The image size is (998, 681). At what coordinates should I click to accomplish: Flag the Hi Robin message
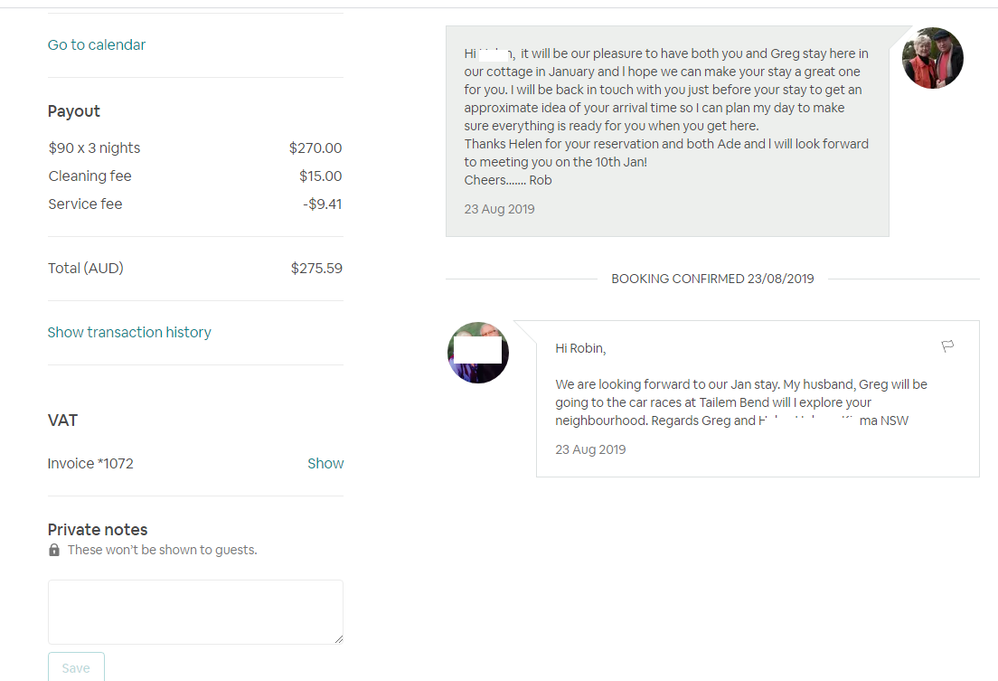tap(948, 346)
